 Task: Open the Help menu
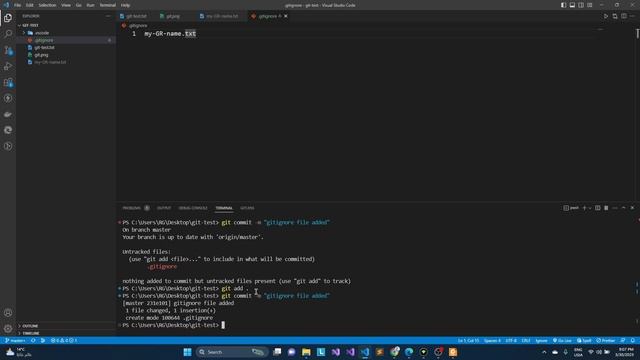pos(125,5)
